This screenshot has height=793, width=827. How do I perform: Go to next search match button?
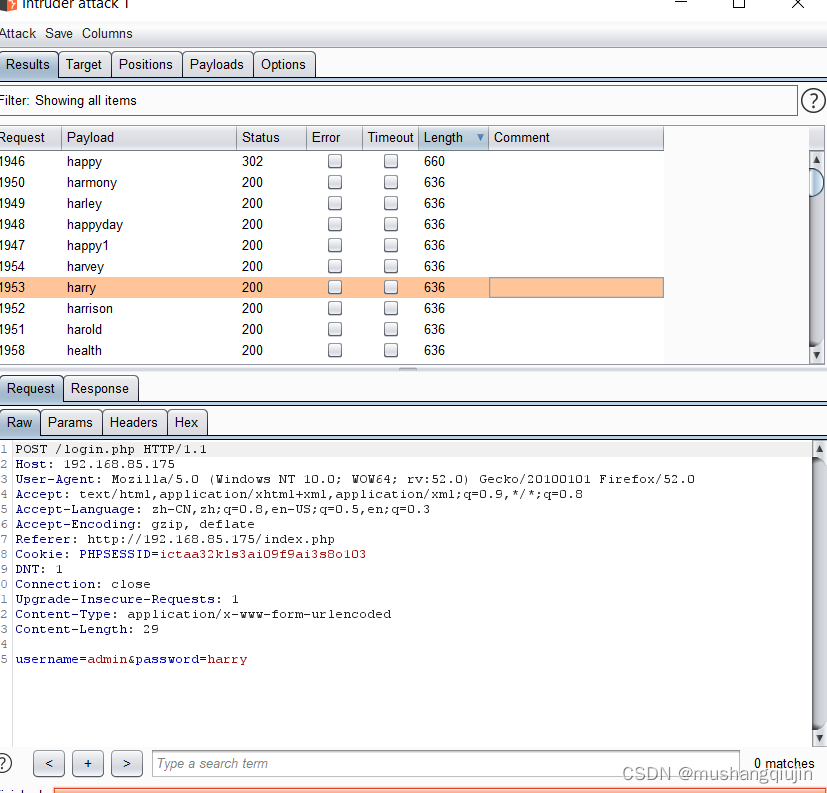click(127, 763)
